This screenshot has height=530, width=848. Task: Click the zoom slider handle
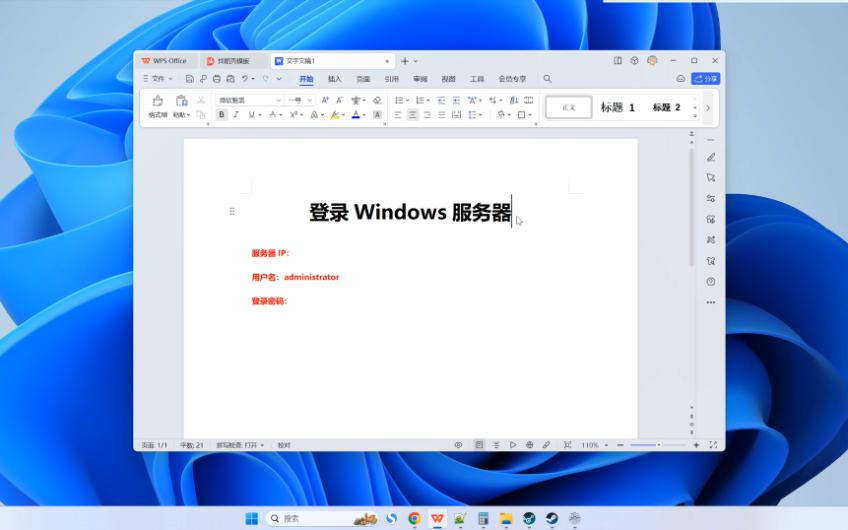(x=659, y=445)
